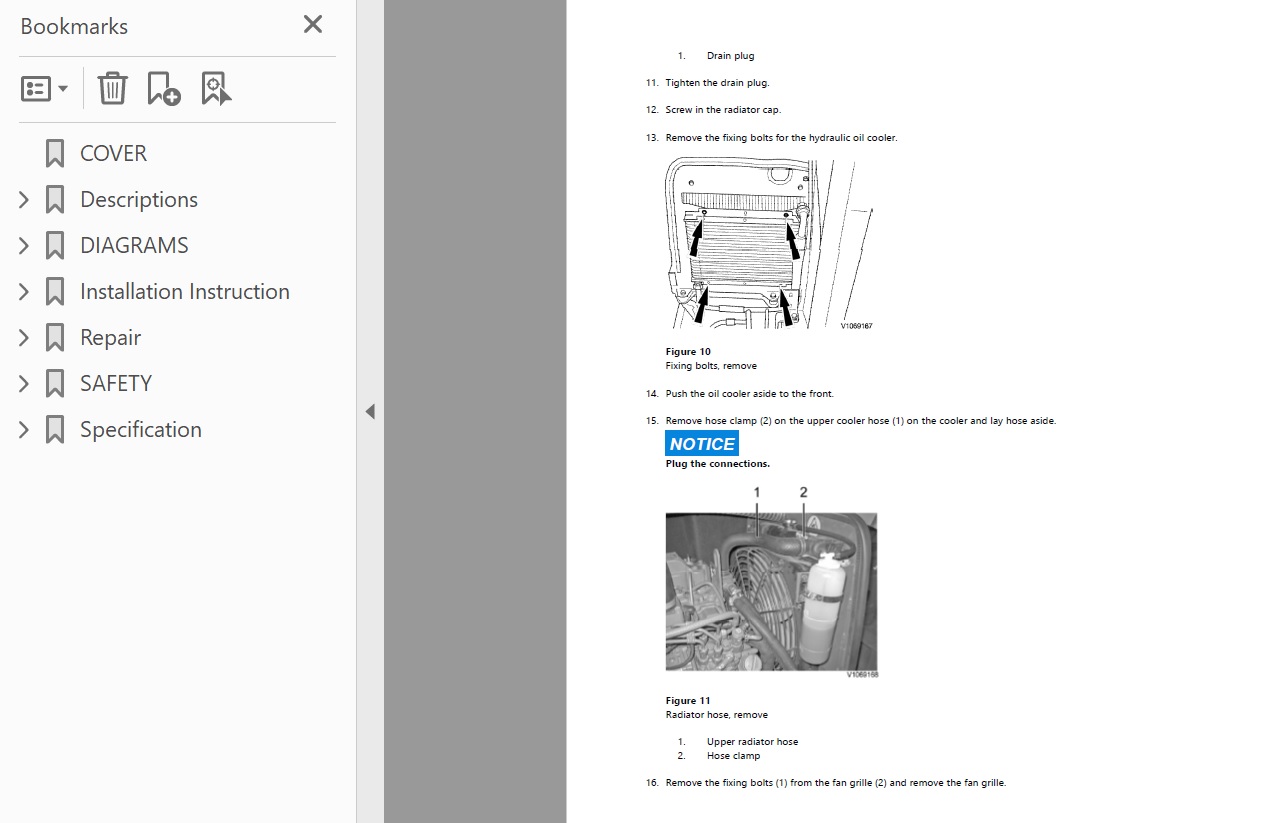Close the Bookmarks panel

pos(312,25)
